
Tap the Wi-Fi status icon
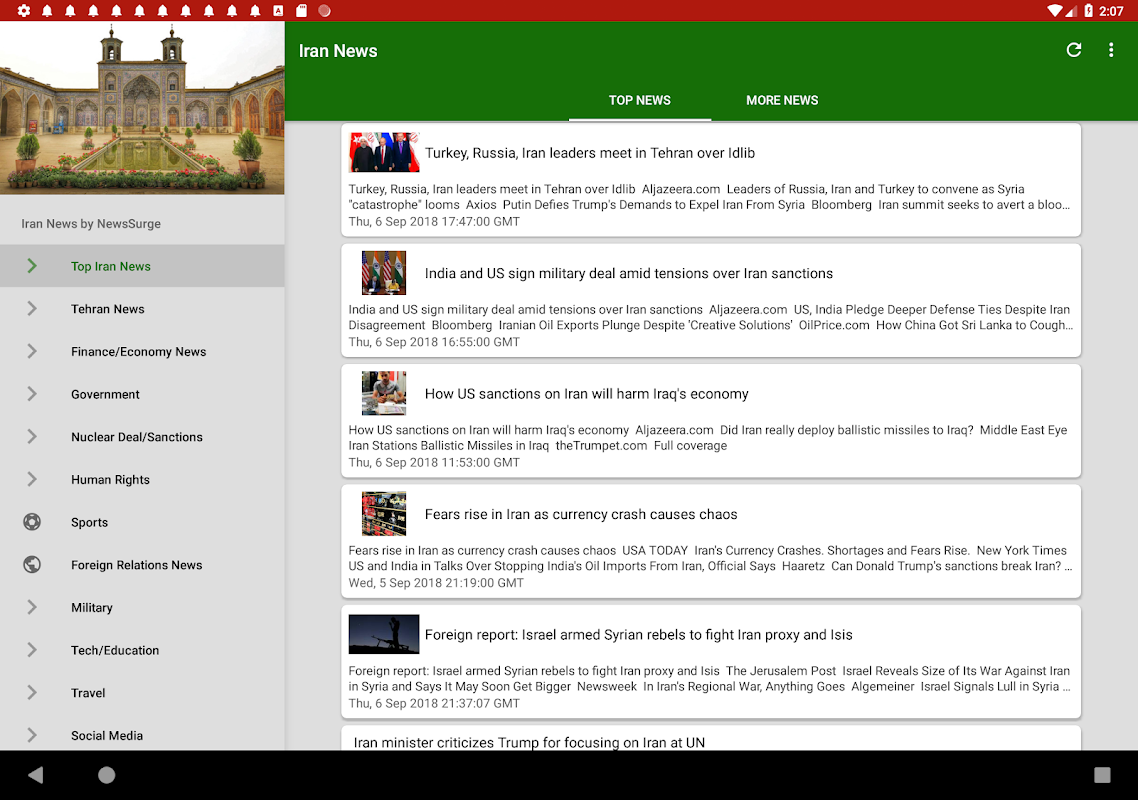[x=1055, y=10]
